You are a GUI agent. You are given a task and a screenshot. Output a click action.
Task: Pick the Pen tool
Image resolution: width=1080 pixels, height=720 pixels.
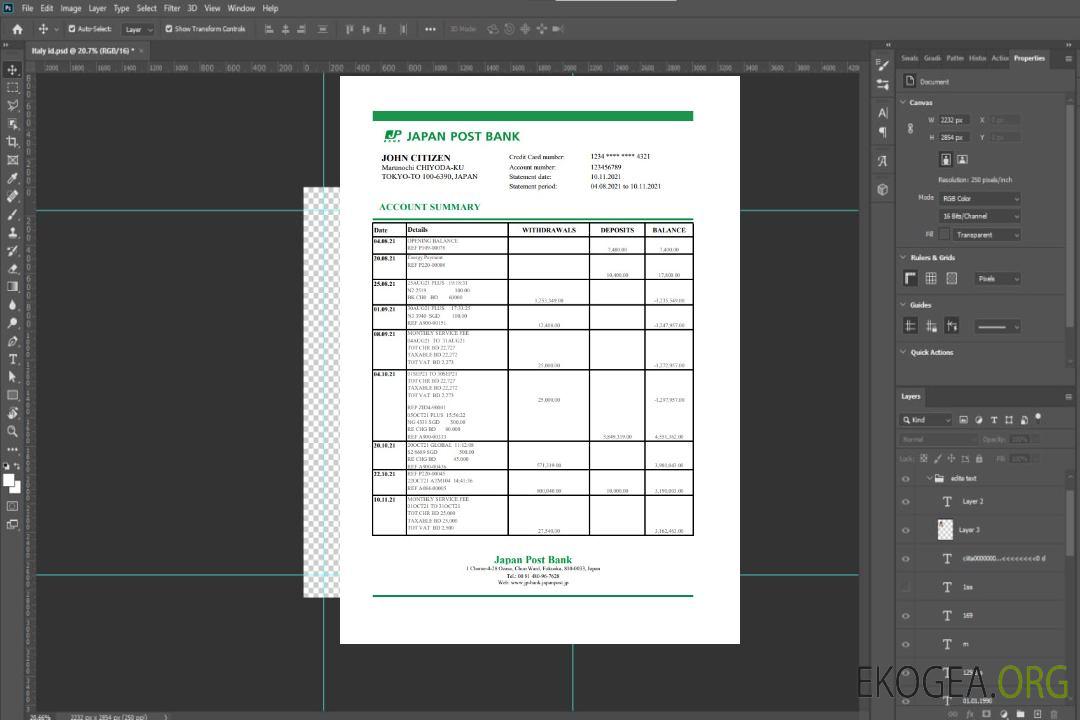12,341
